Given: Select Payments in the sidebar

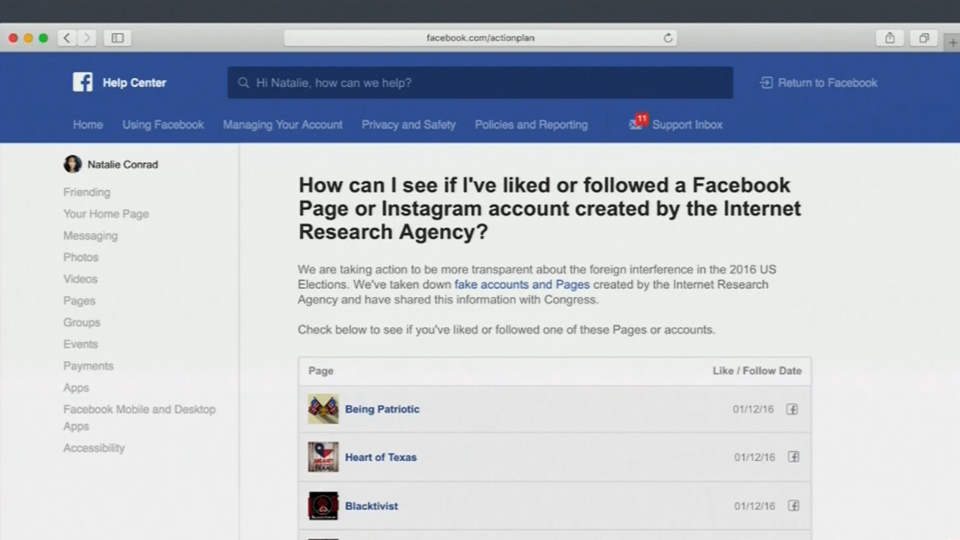Looking at the screenshot, I should (88, 366).
